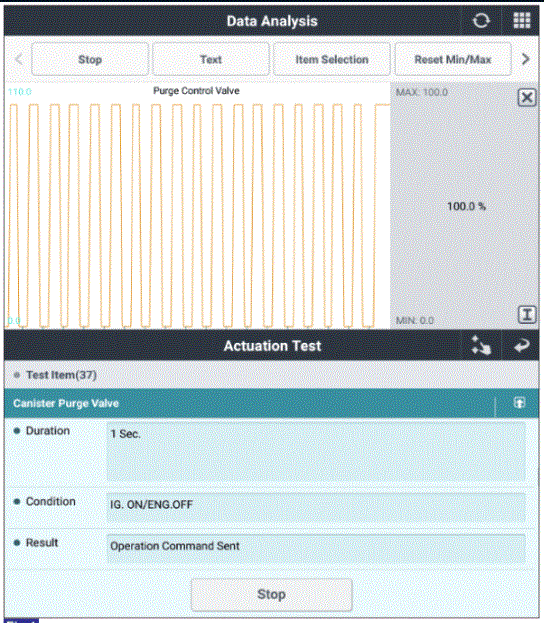Viewport: 544px width, 623px height.
Task: Open the grid menu icon in Data Analysis header
Action: point(522,21)
